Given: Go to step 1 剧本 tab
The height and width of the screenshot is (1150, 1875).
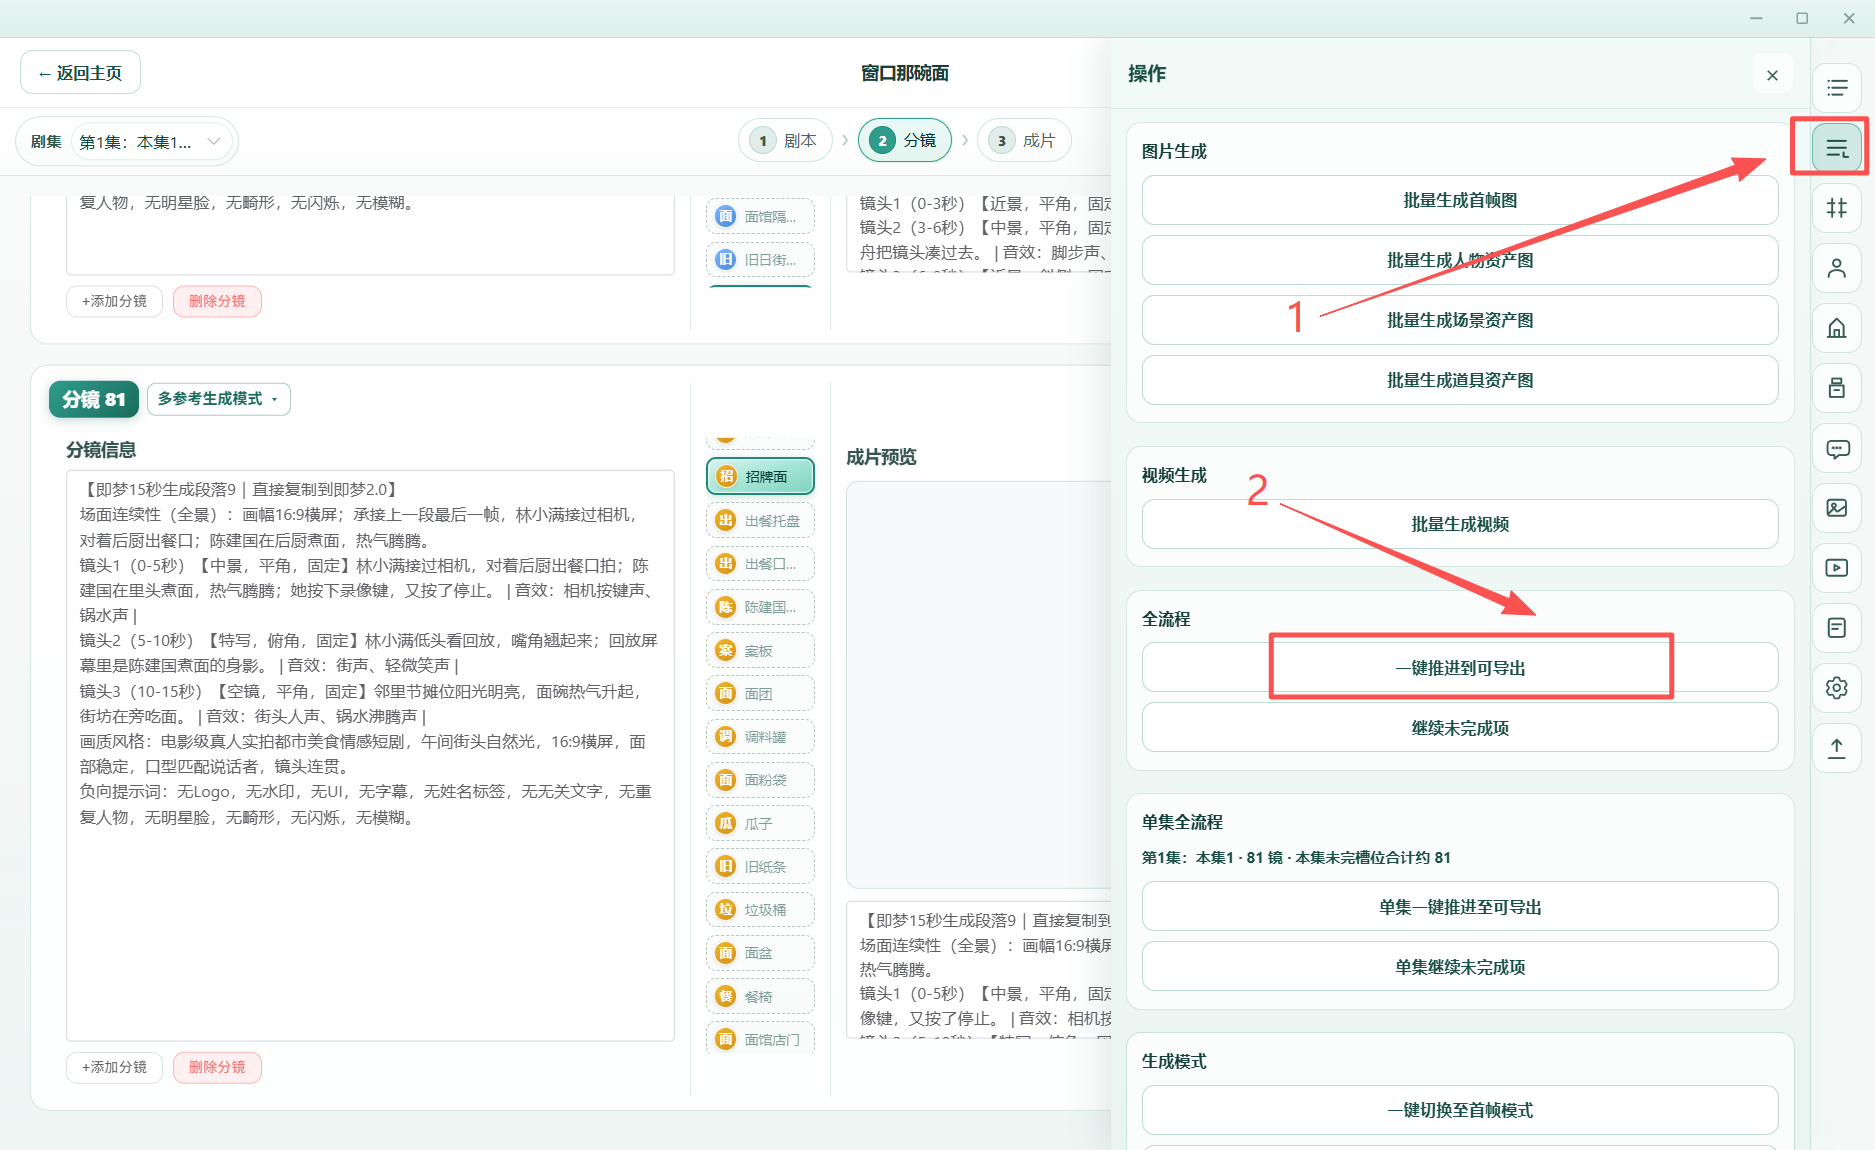Looking at the screenshot, I should tap(786, 140).
